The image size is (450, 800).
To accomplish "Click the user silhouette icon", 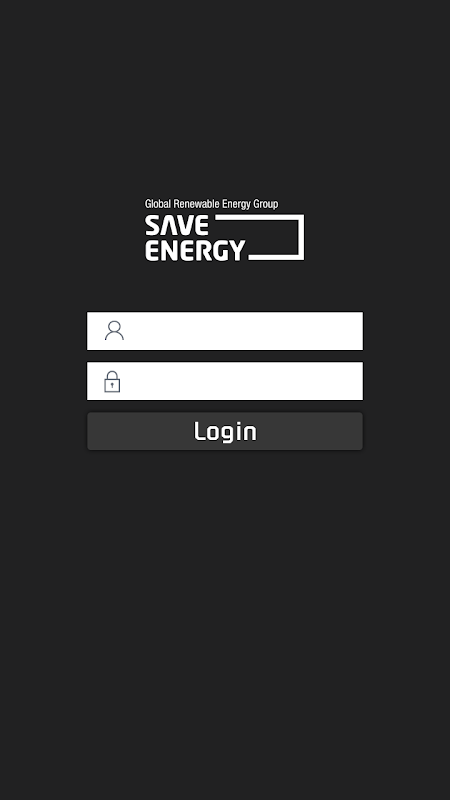I will point(114,331).
